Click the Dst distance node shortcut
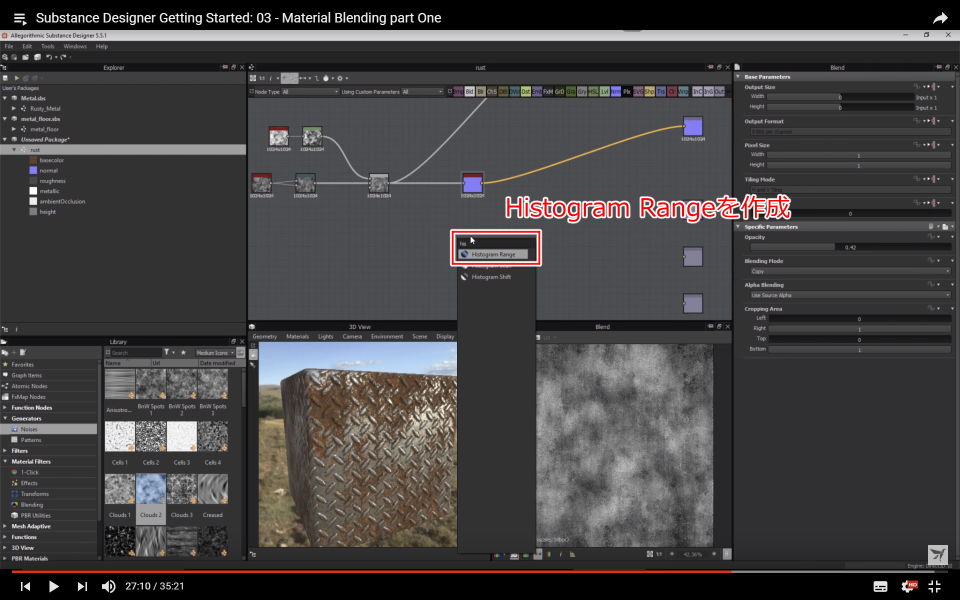This screenshot has width=960, height=600. (525, 92)
